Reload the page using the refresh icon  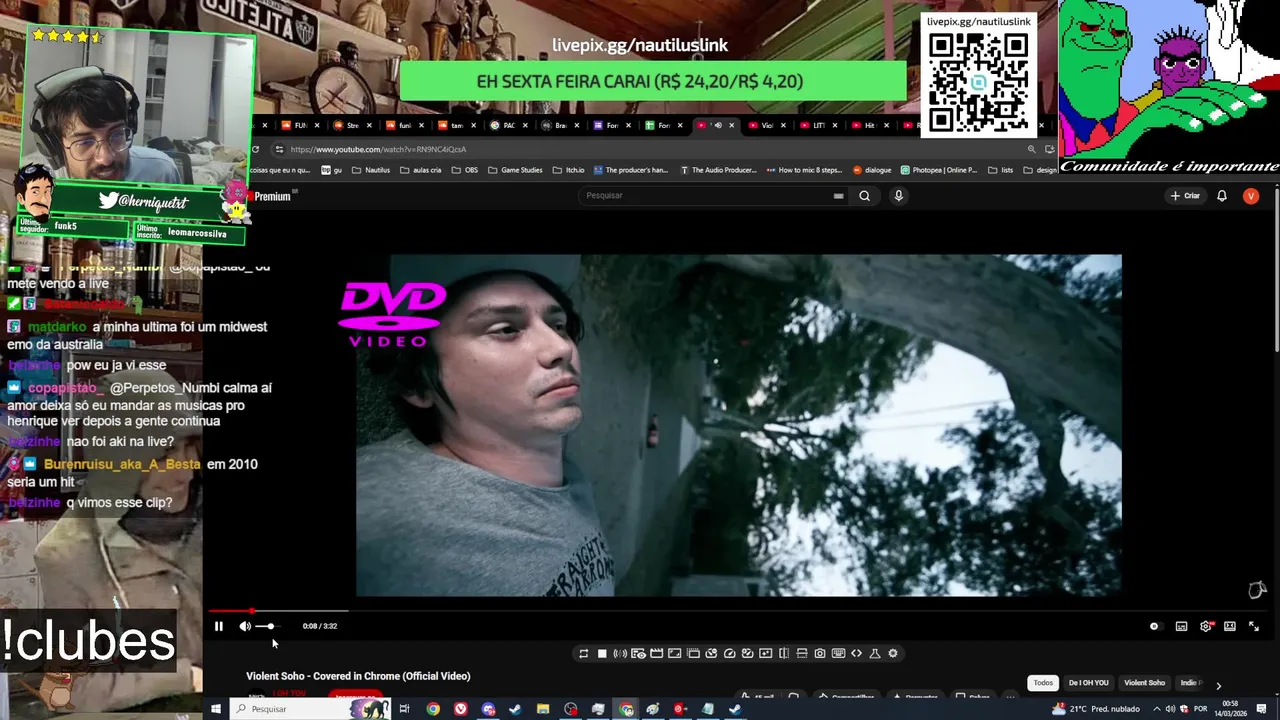point(256,150)
